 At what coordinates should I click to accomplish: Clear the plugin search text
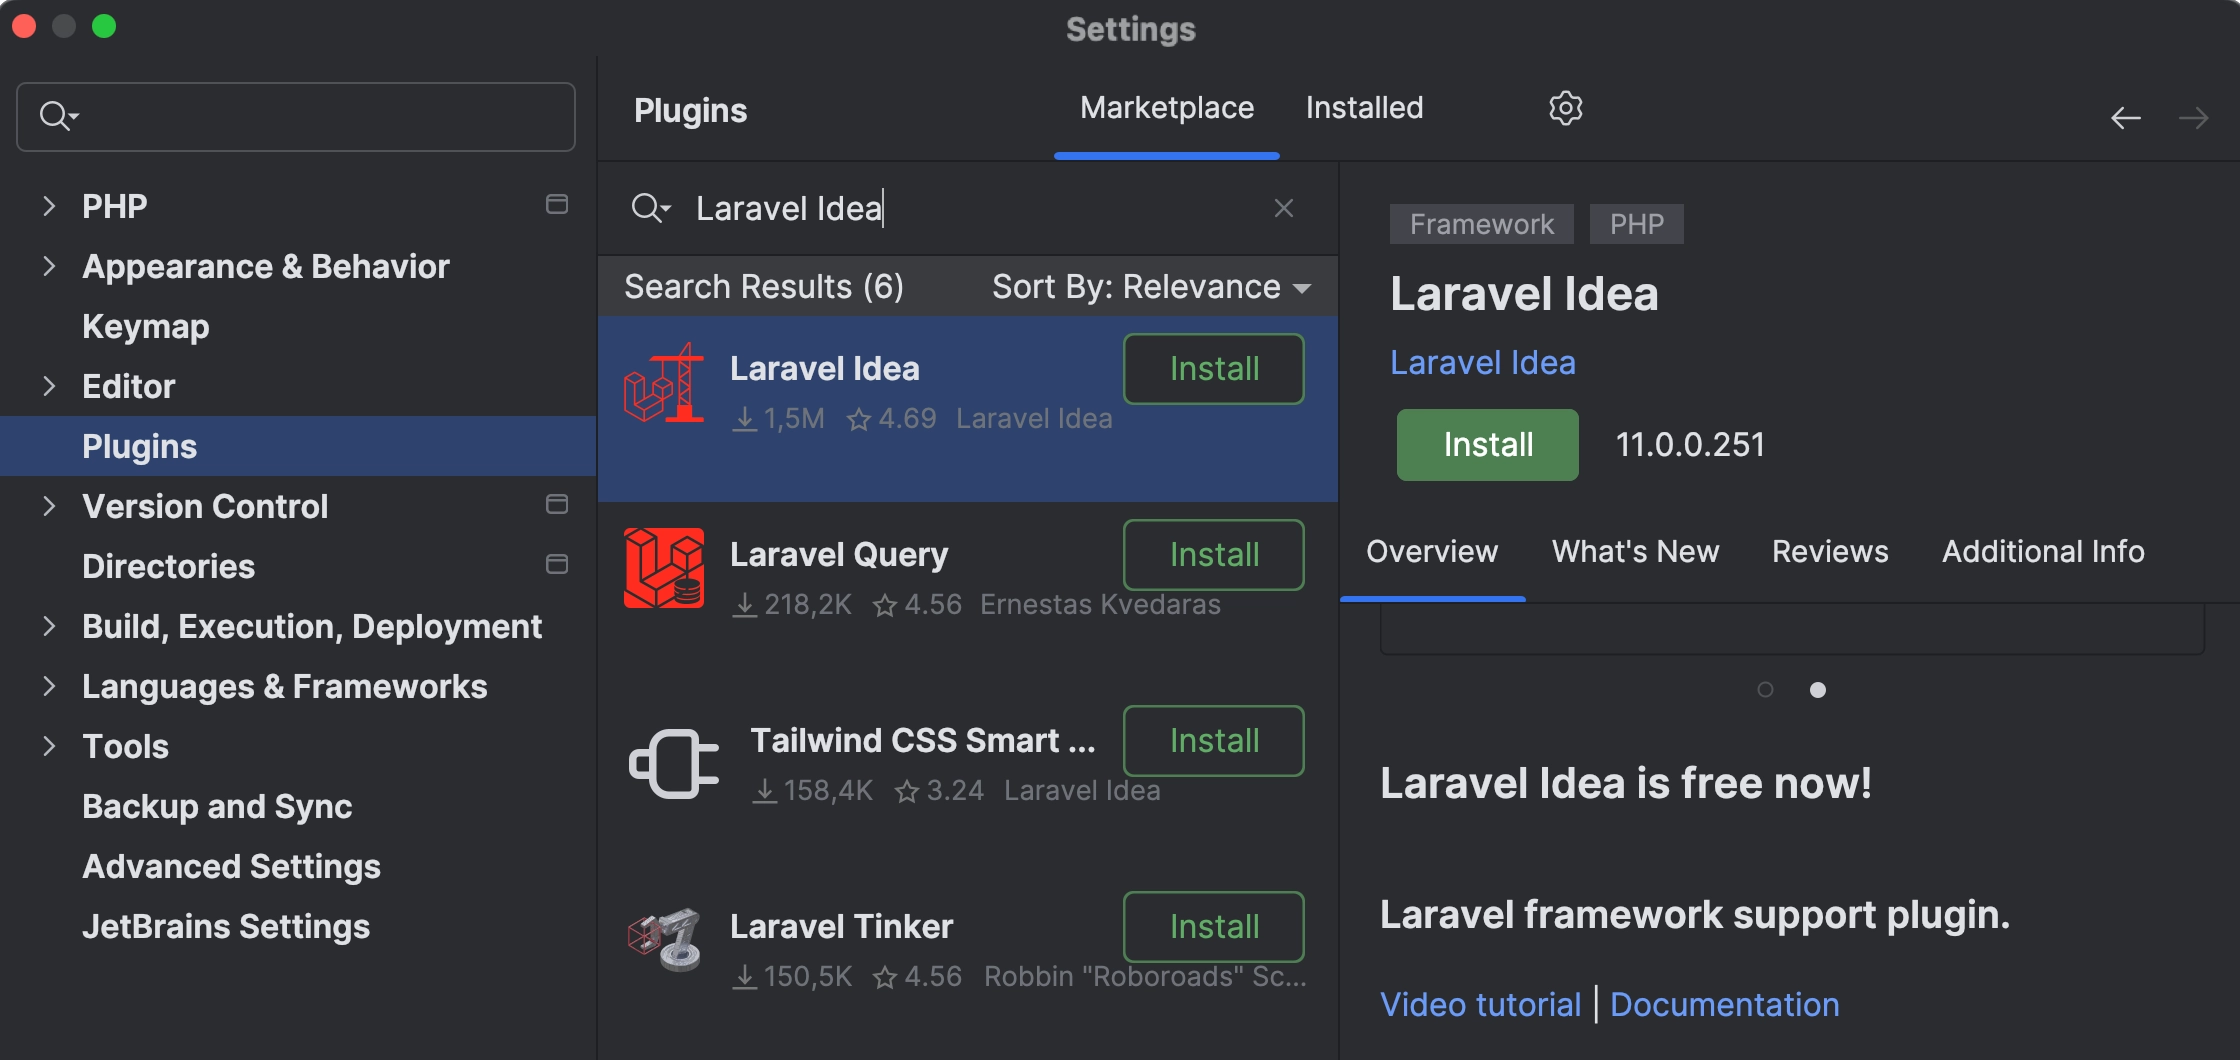click(x=1284, y=208)
